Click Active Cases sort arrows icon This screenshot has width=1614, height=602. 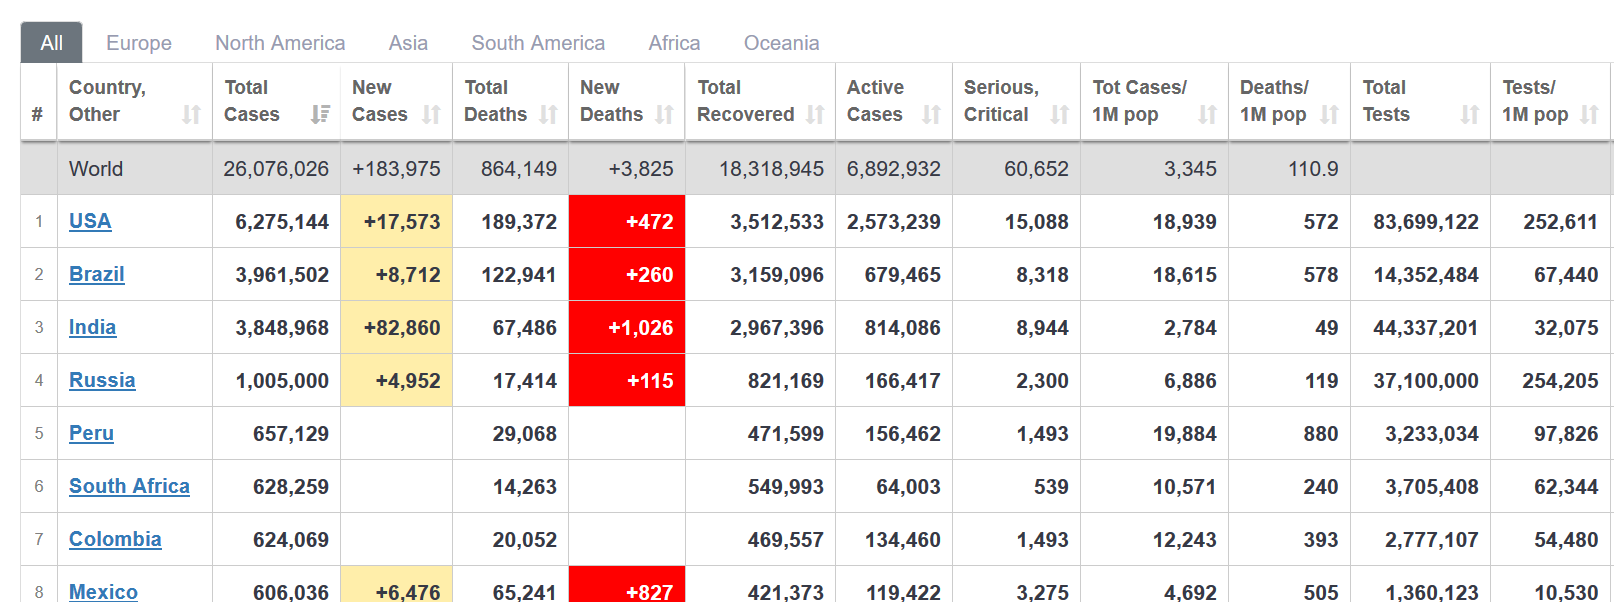tap(931, 115)
